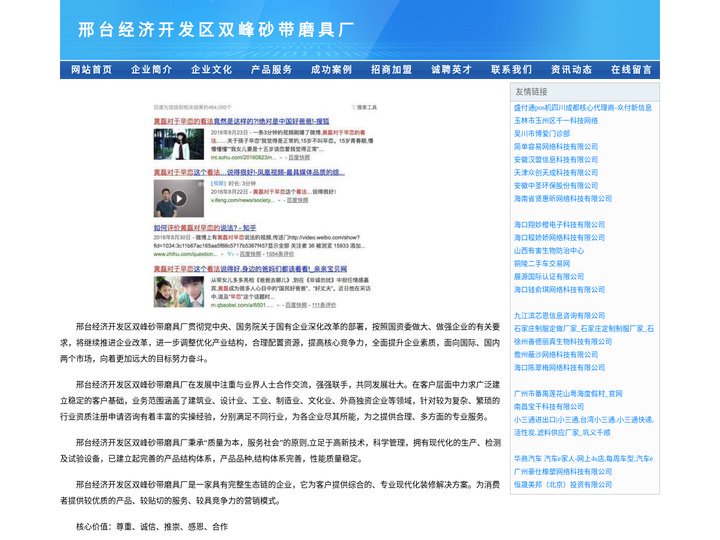
Task: Open 儋州薇沙网络科技有限公司 link
Action: (x=556, y=355)
